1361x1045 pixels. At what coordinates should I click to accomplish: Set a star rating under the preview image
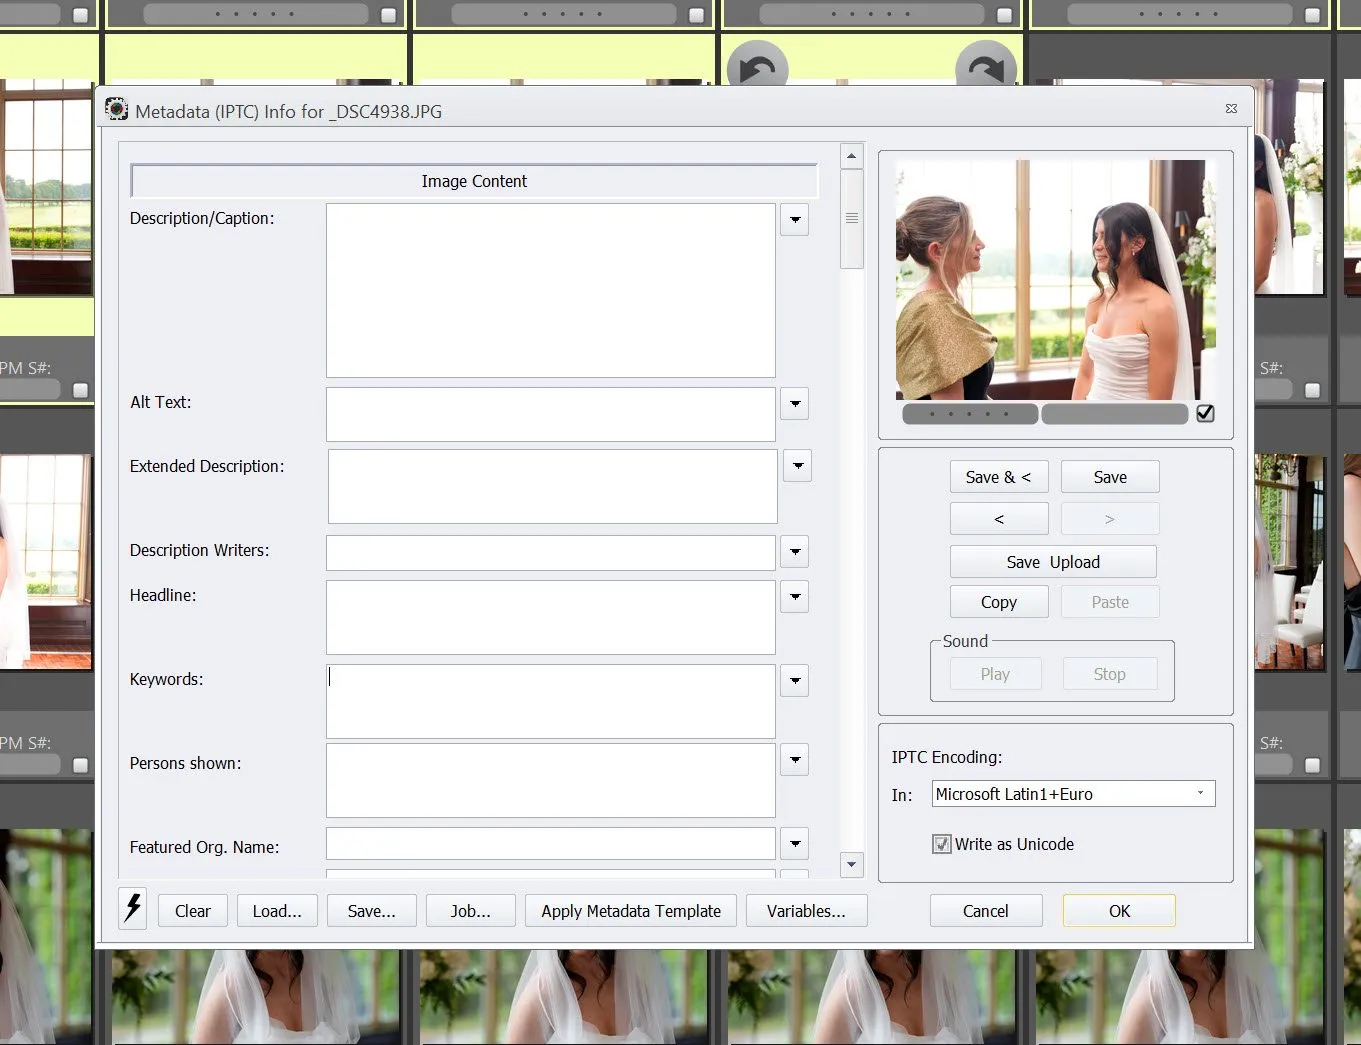point(968,413)
